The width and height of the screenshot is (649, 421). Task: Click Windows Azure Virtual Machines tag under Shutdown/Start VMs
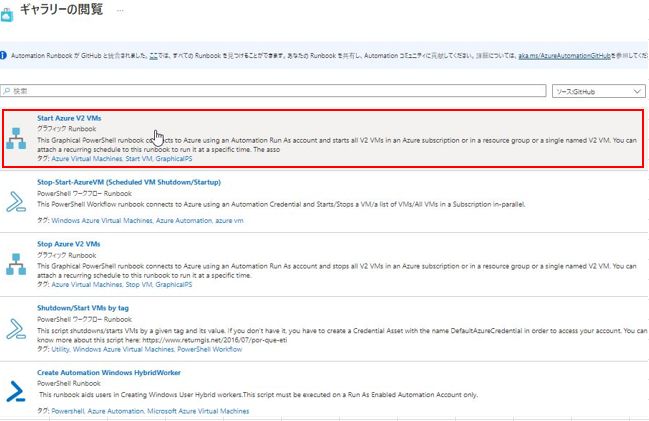(x=123, y=349)
